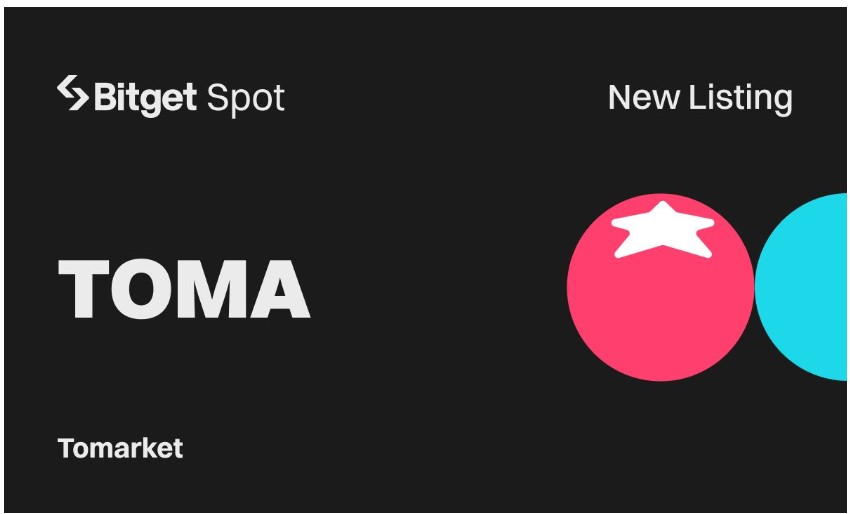Select the New Listing label
The height and width of the screenshot is (514, 850).
[x=700, y=99]
